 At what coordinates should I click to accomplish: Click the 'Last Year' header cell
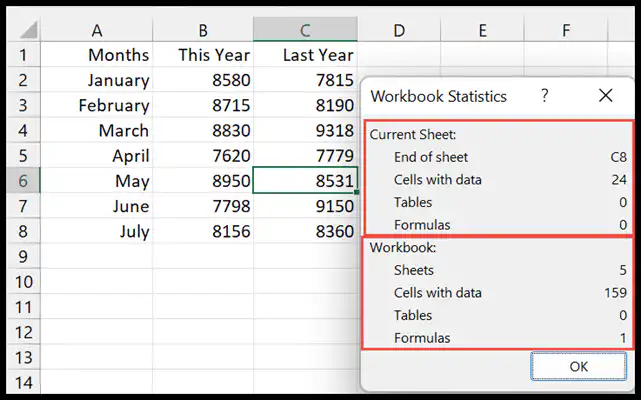(x=305, y=55)
